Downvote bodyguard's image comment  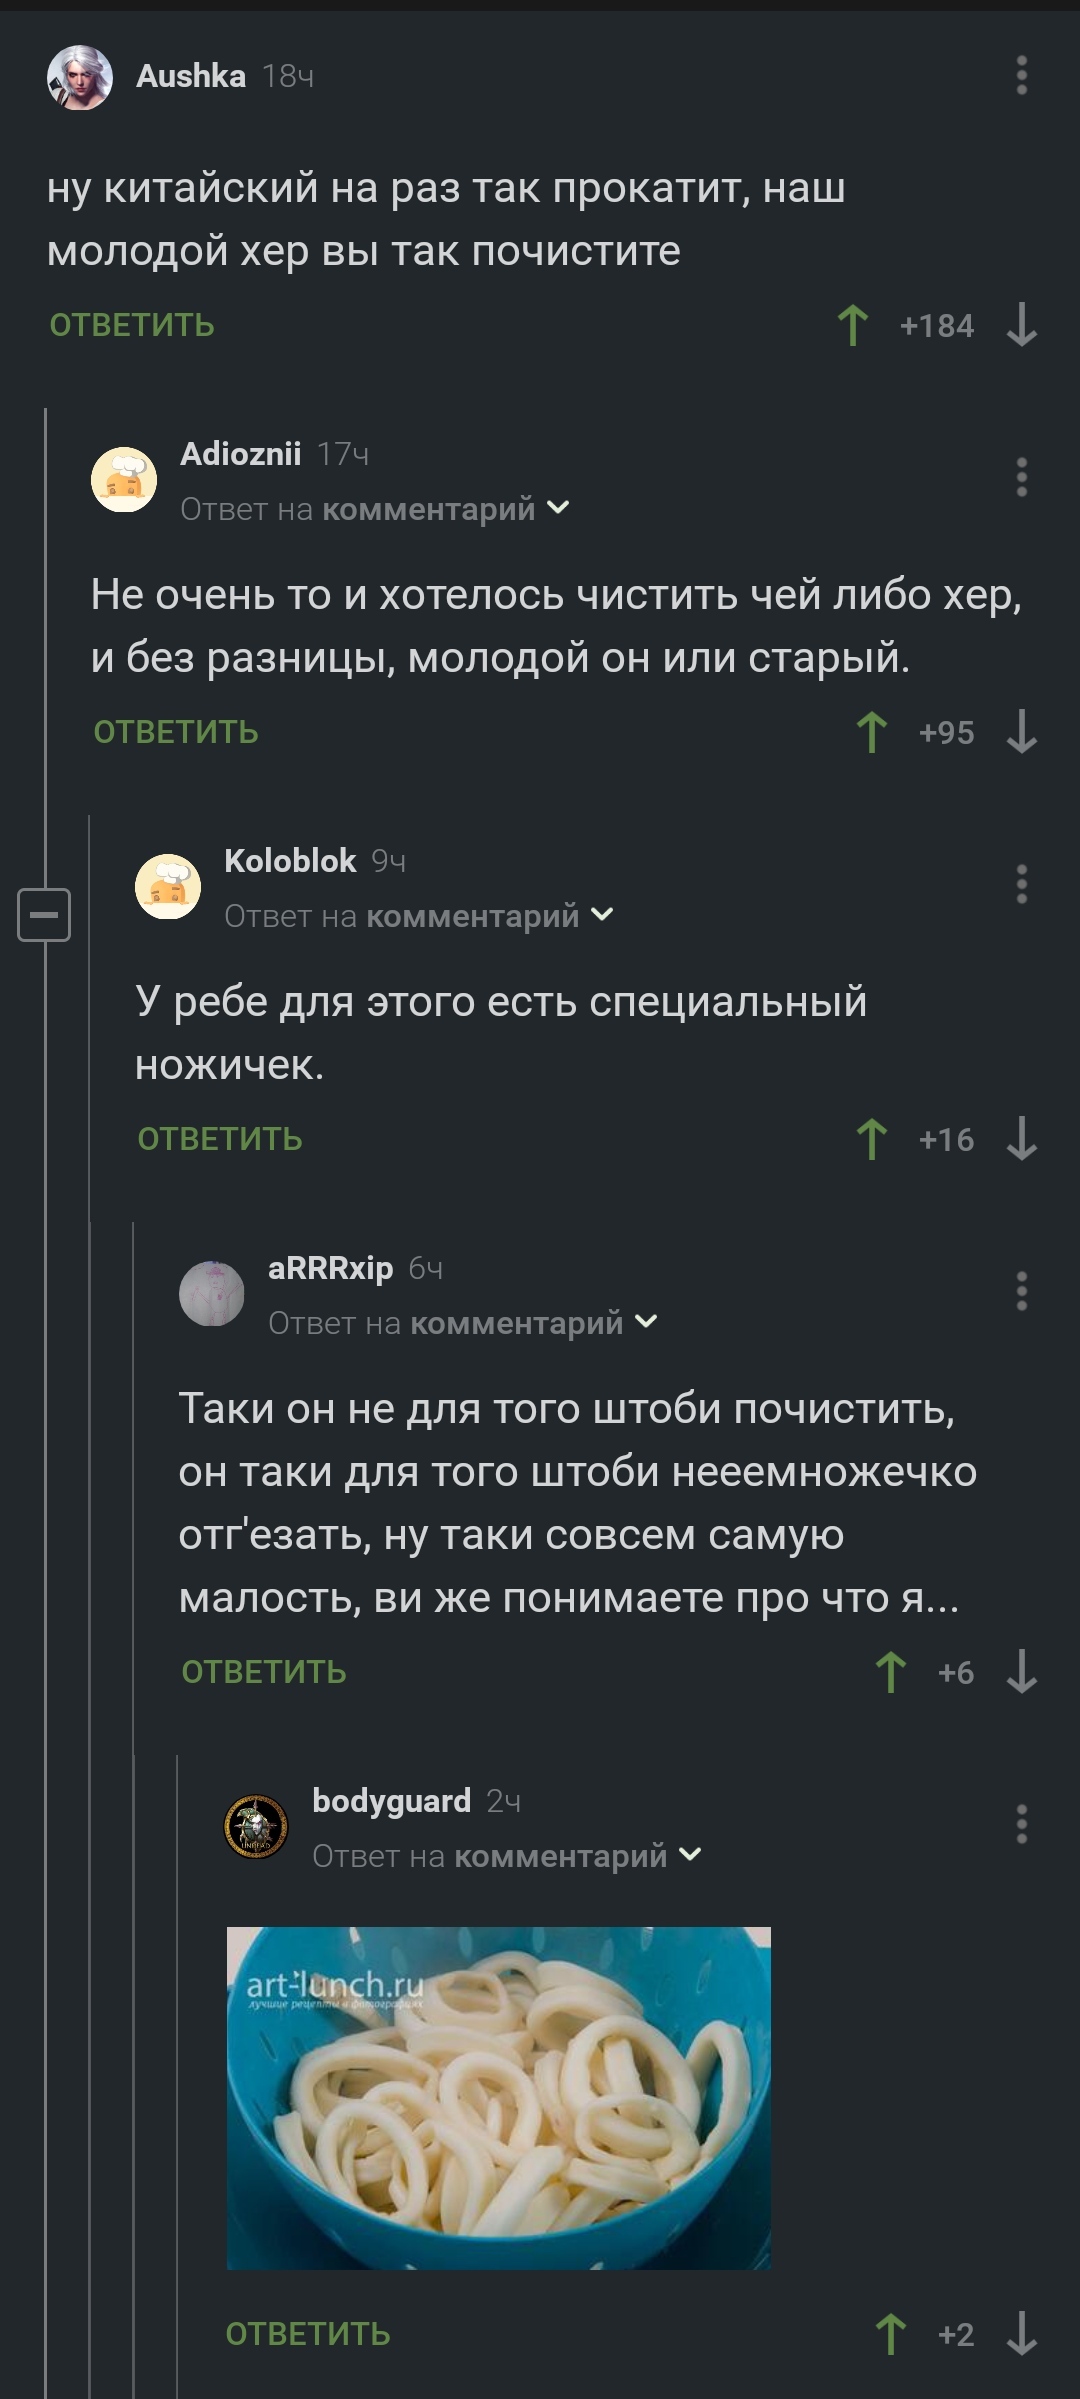1021,2335
